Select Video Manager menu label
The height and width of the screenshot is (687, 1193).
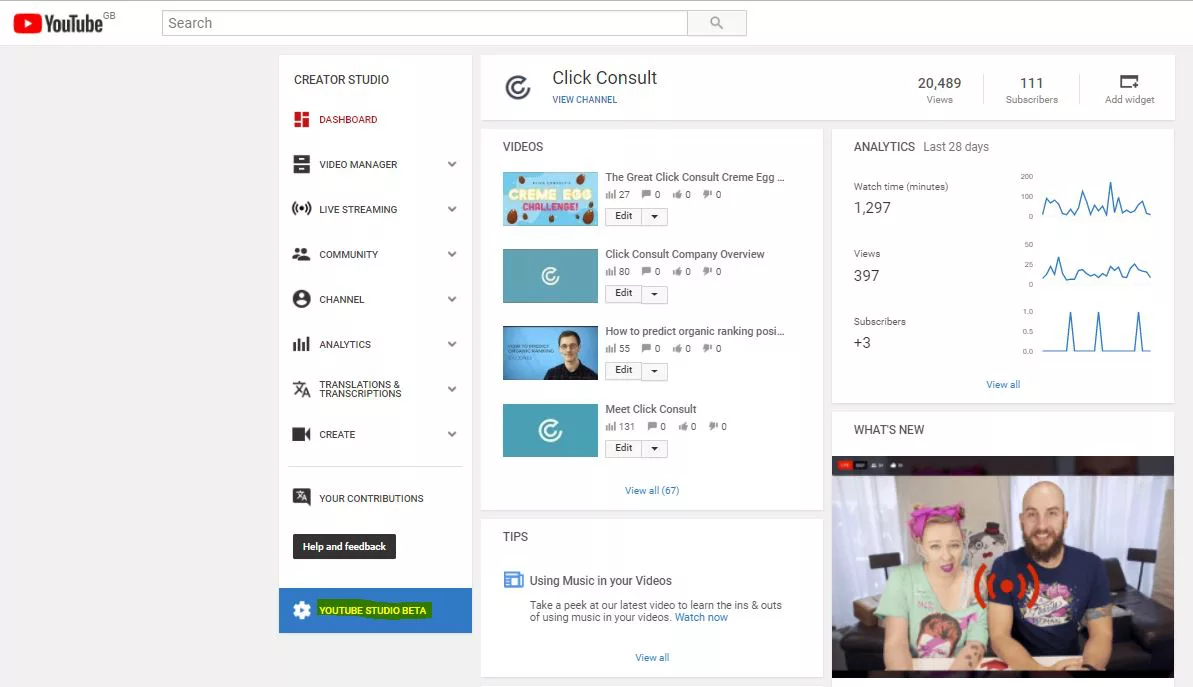358,164
